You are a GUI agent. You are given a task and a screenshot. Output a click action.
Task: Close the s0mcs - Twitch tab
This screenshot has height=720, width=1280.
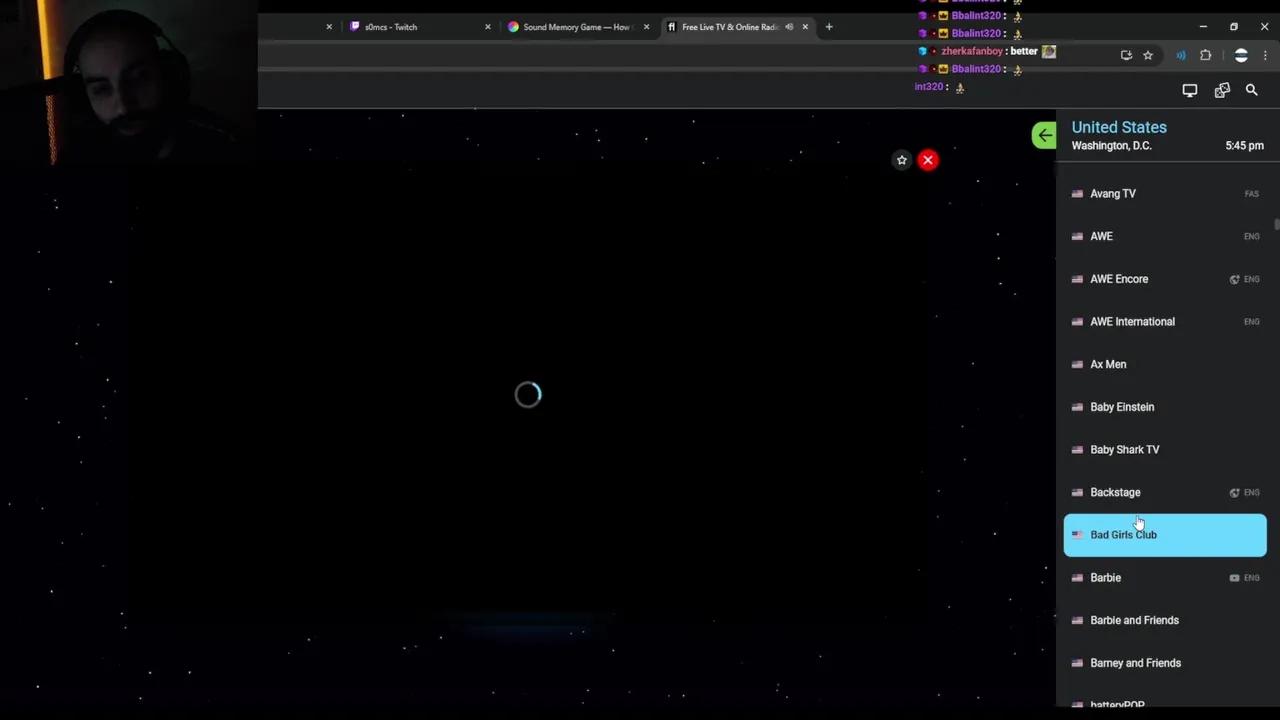pos(488,27)
